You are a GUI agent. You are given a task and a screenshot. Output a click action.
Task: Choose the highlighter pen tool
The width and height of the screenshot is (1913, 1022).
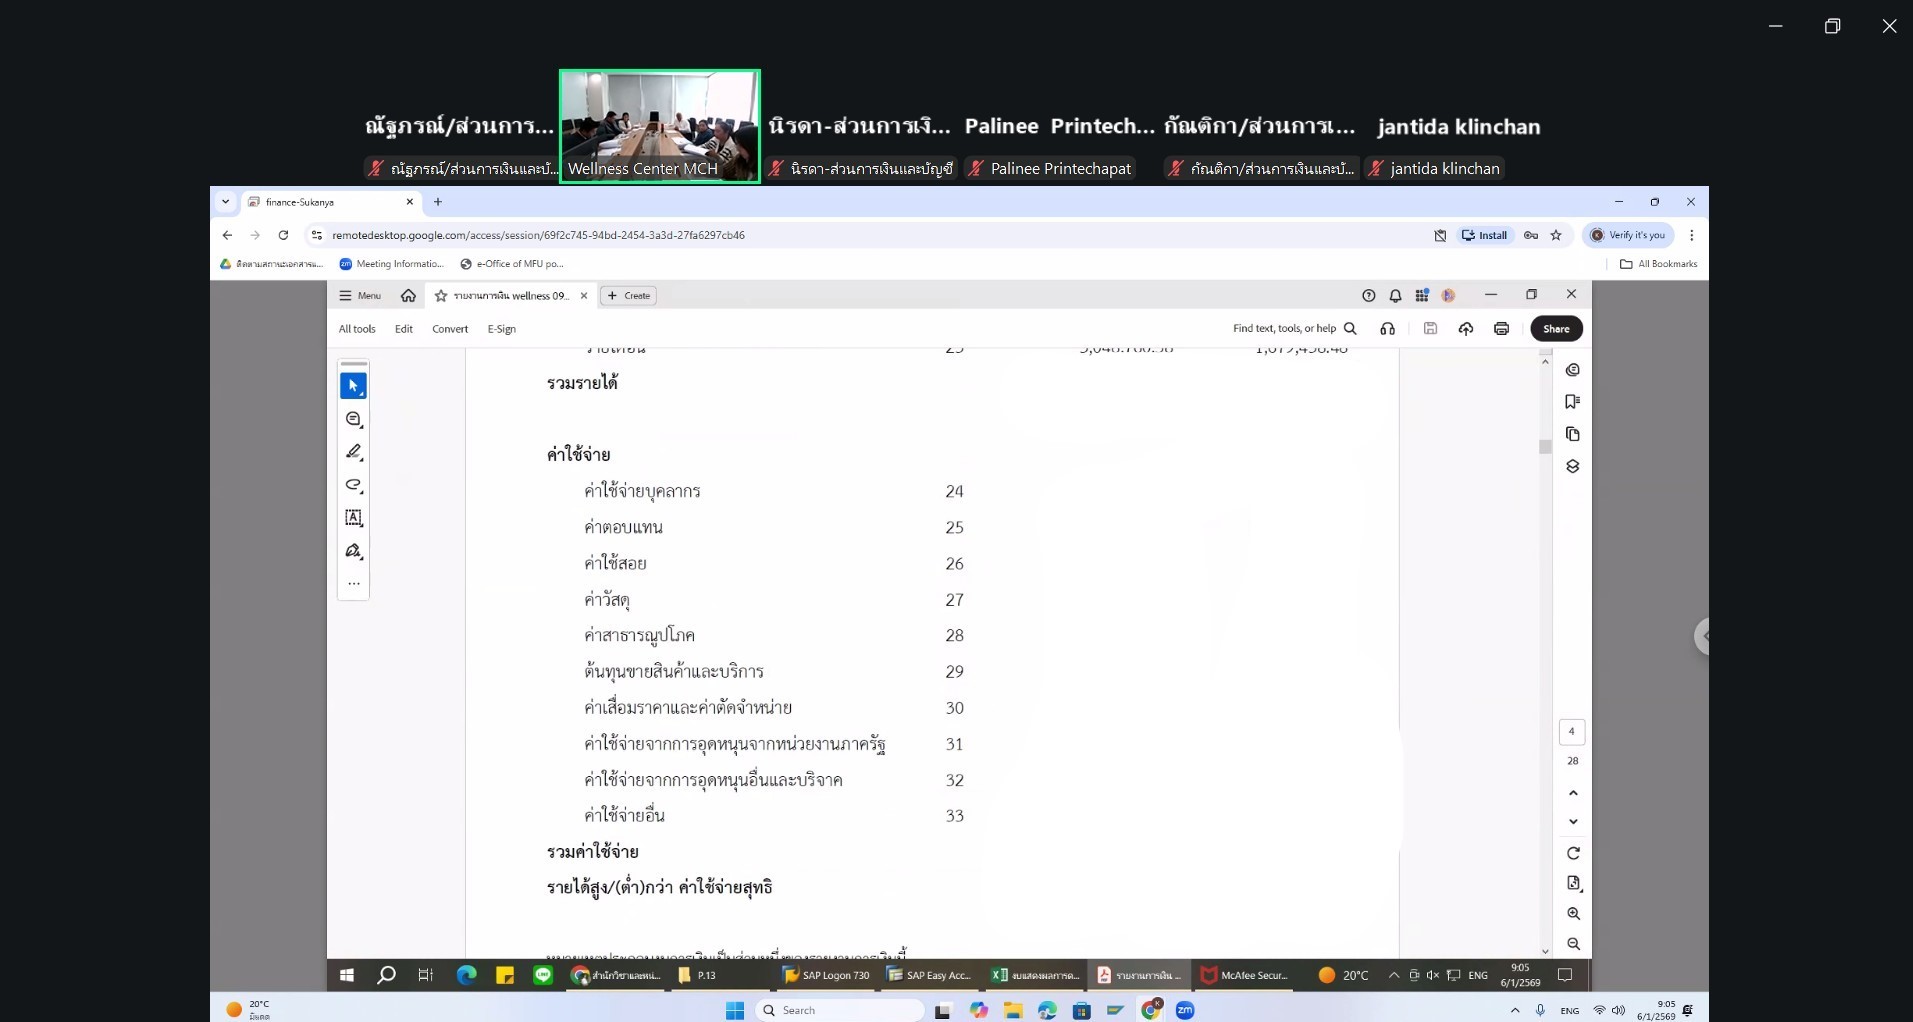[353, 452]
